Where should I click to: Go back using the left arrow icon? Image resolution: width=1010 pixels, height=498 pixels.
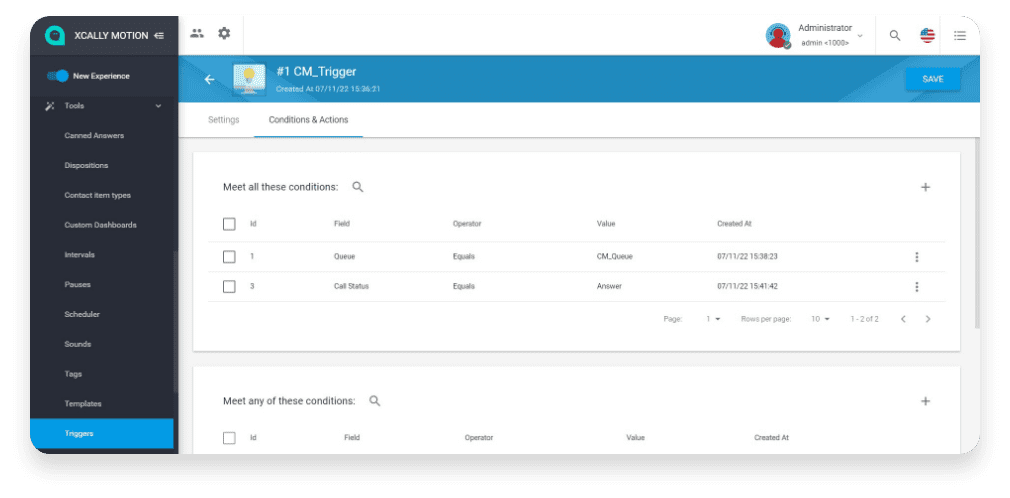(x=209, y=79)
